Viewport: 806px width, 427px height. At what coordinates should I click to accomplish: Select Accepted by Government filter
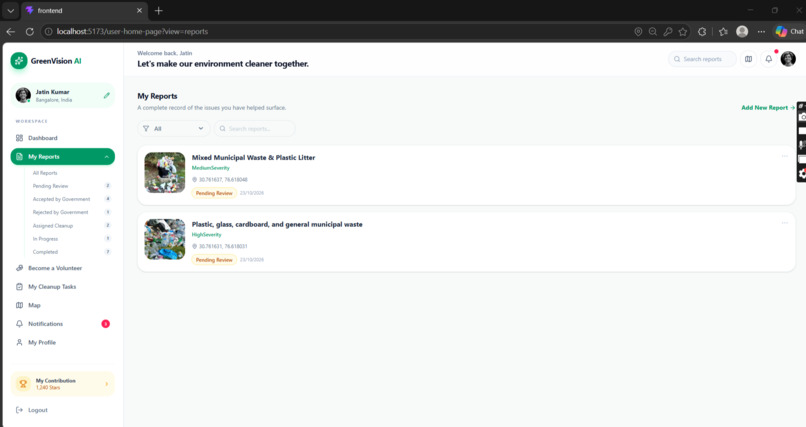coord(61,199)
